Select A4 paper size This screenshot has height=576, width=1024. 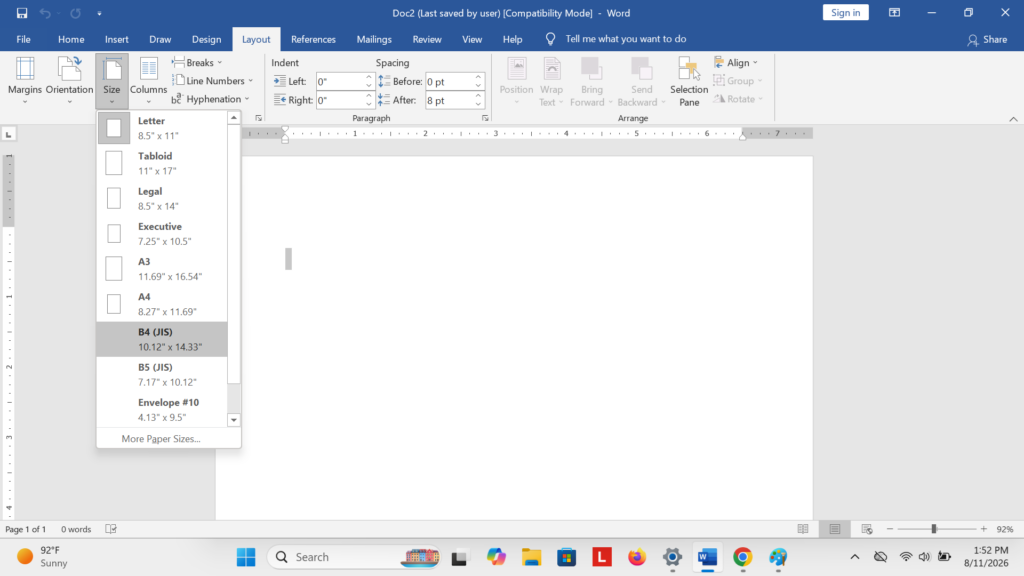[162, 304]
